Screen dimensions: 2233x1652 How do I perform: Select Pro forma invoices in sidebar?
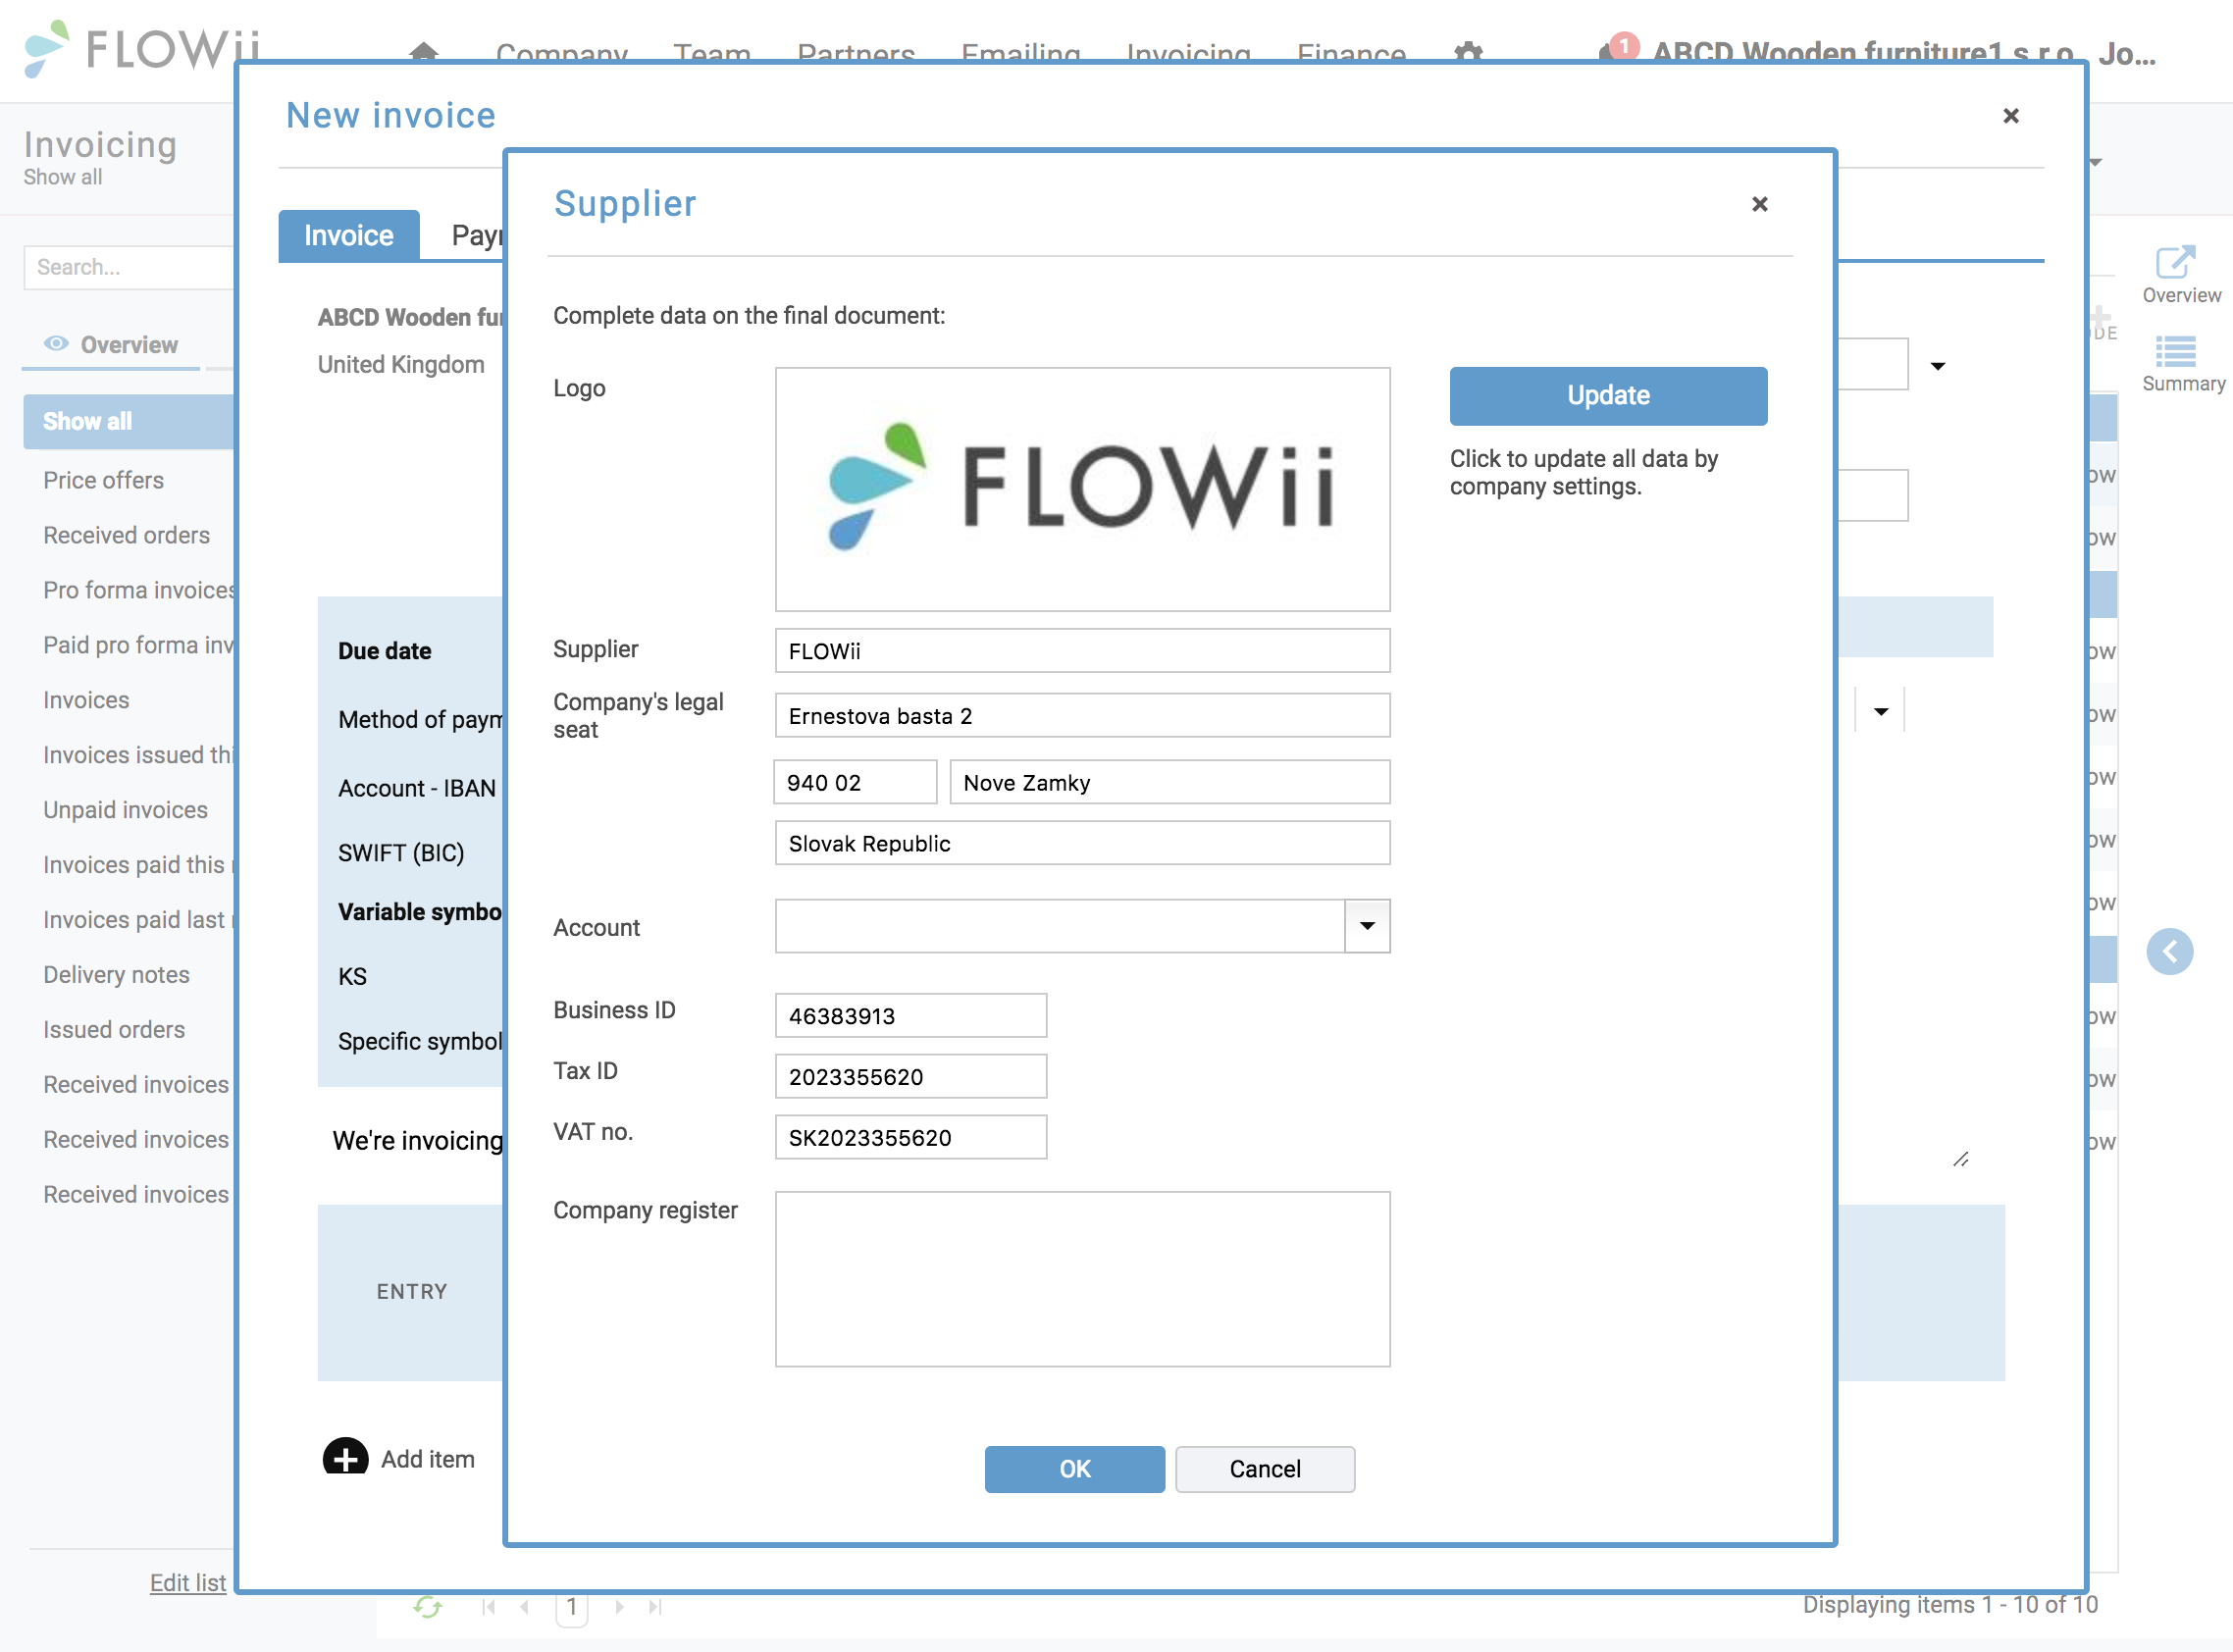(138, 590)
